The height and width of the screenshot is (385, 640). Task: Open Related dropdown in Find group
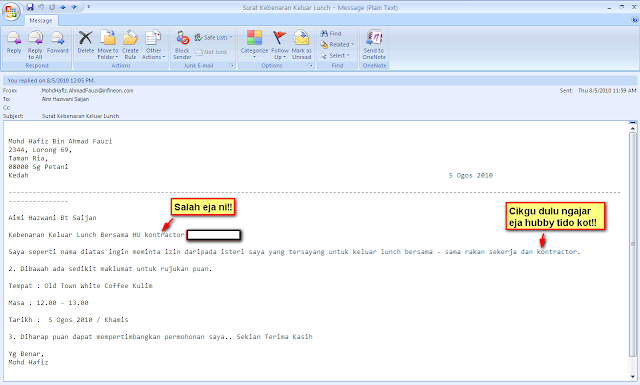(337, 45)
